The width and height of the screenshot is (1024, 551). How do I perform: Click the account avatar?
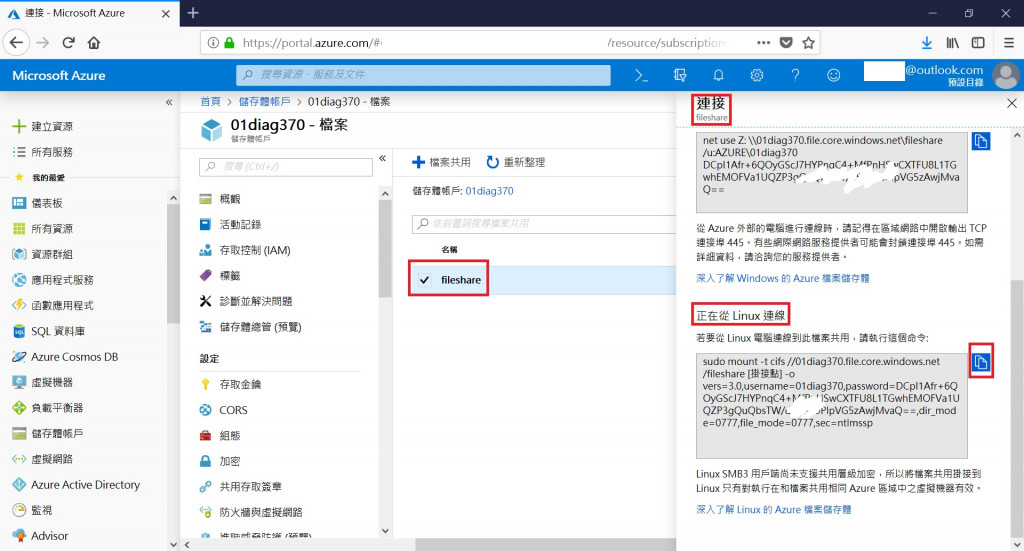(1006, 75)
